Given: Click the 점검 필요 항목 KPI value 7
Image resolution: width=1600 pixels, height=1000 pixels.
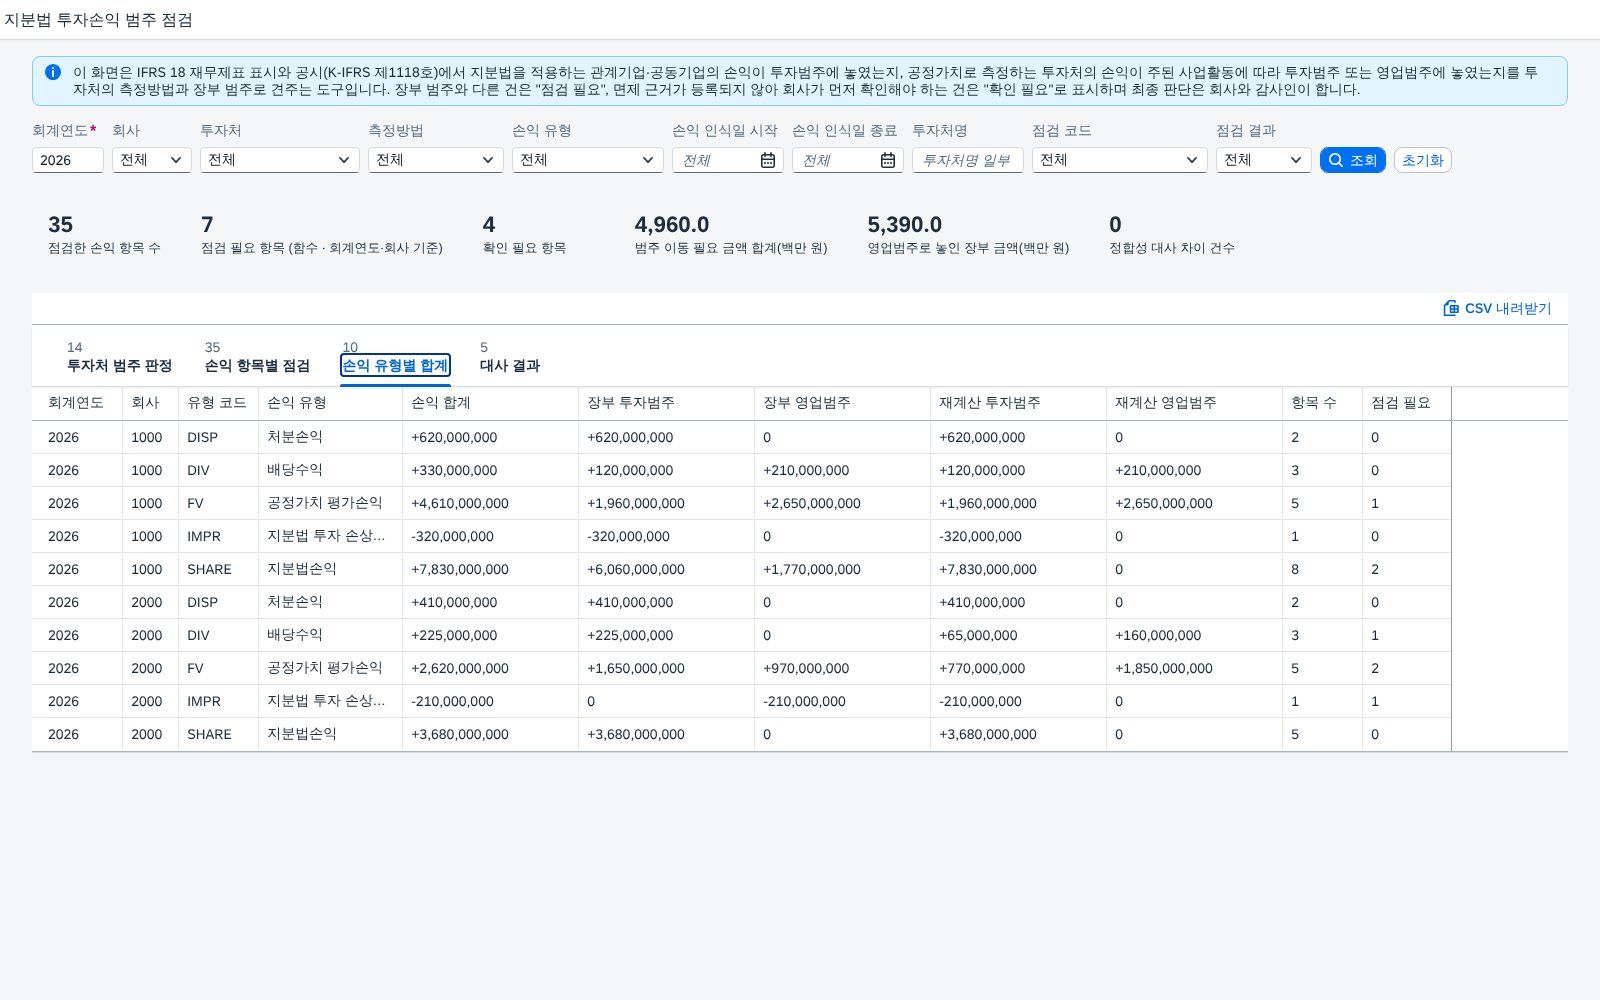Looking at the screenshot, I should point(207,225).
